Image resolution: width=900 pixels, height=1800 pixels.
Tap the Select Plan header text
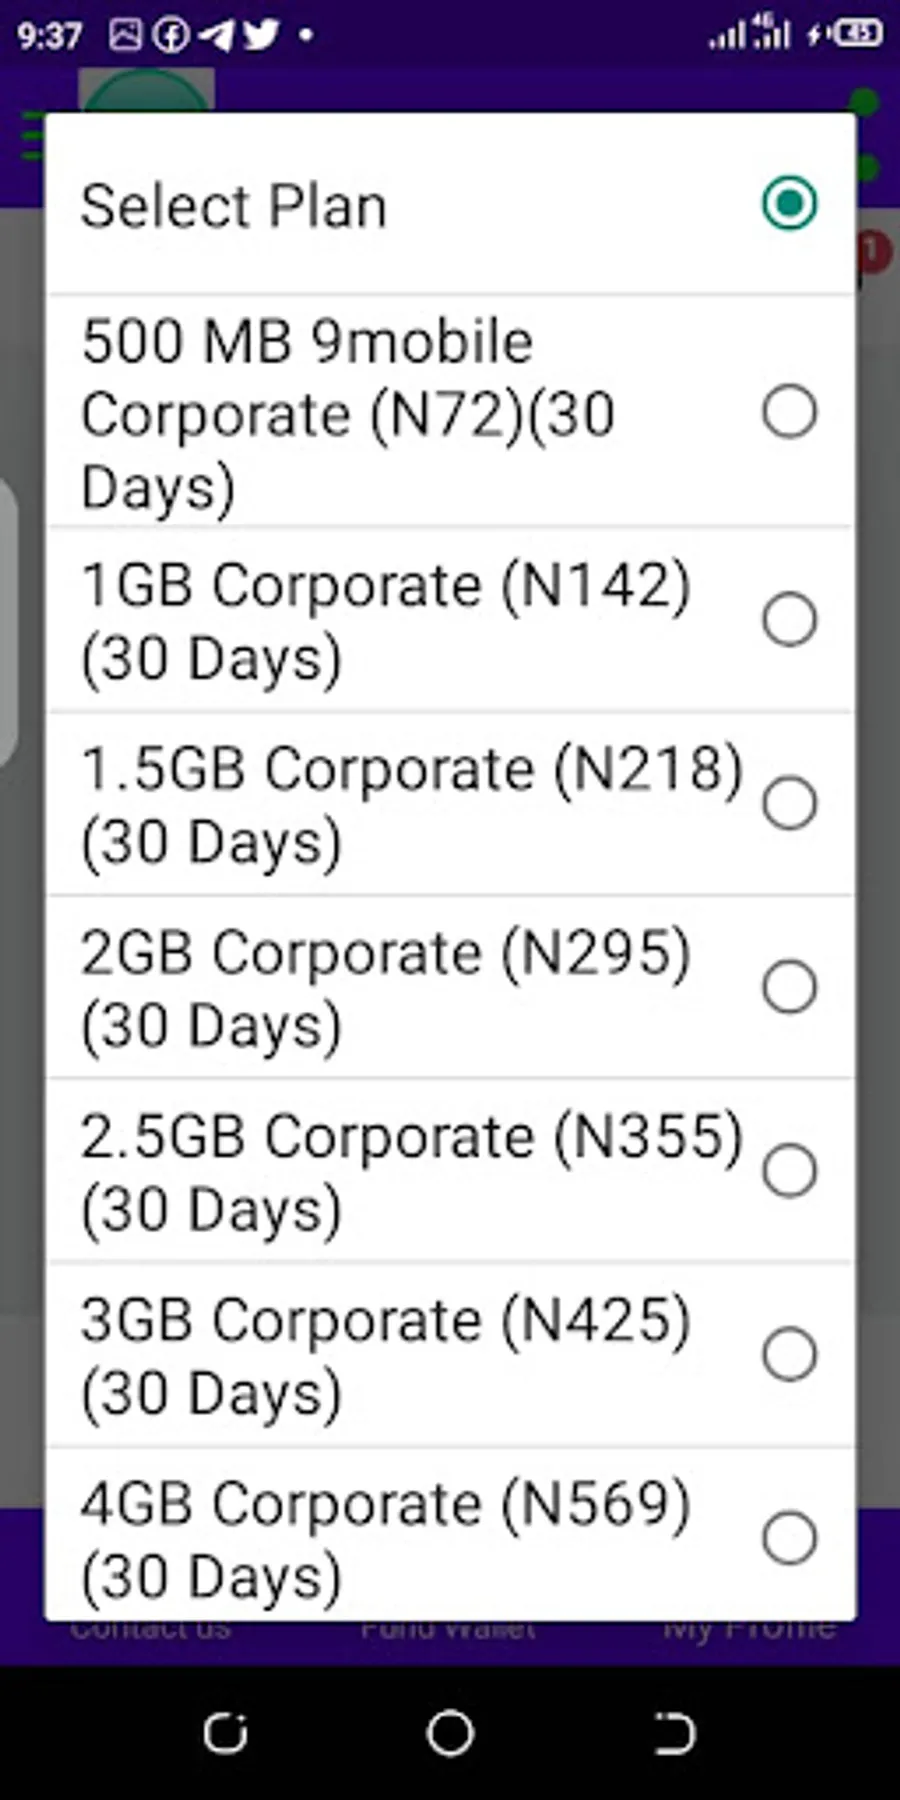(234, 207)
